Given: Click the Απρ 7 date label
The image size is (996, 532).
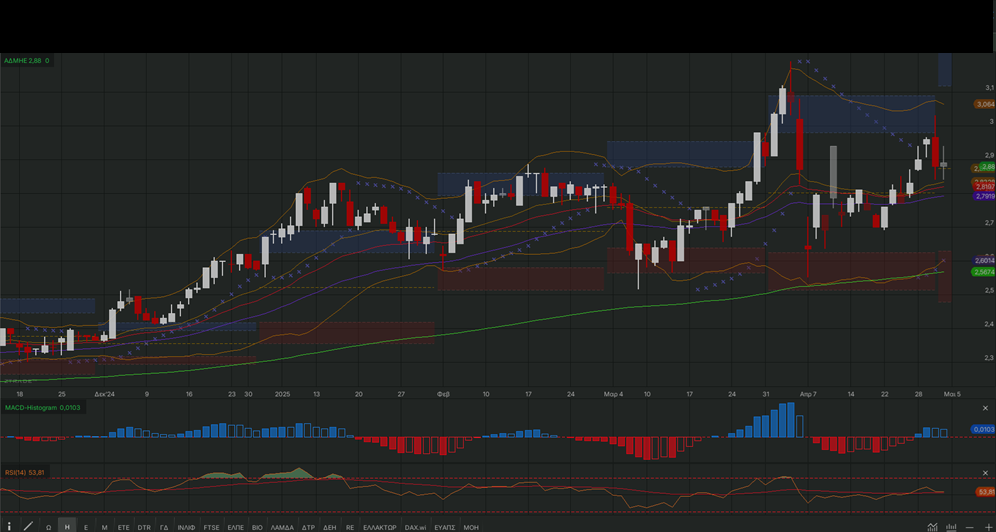Looking at the screenshot, I should 808,394.
